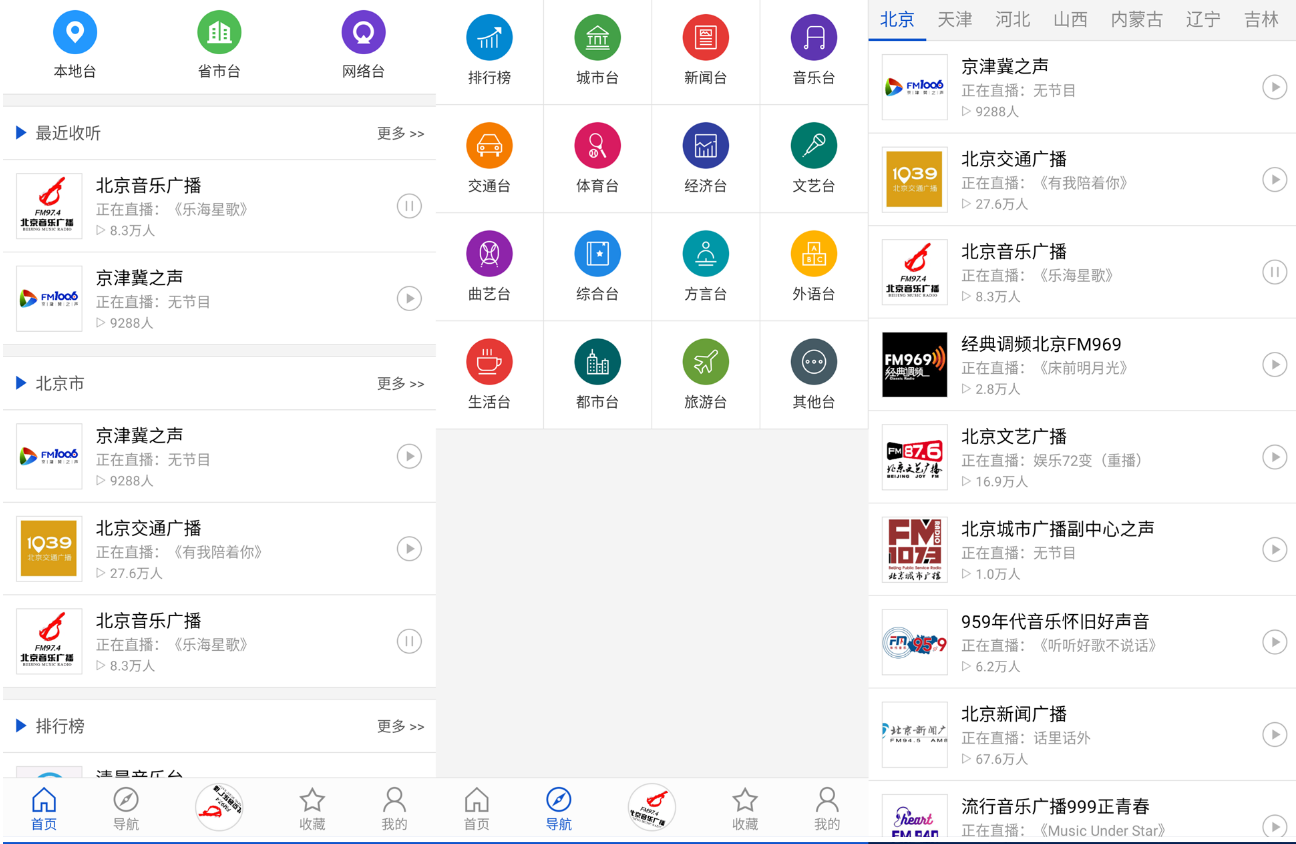Play the 经典调频北京FM969 station
1296x844 pixels.
point(1273,365)
